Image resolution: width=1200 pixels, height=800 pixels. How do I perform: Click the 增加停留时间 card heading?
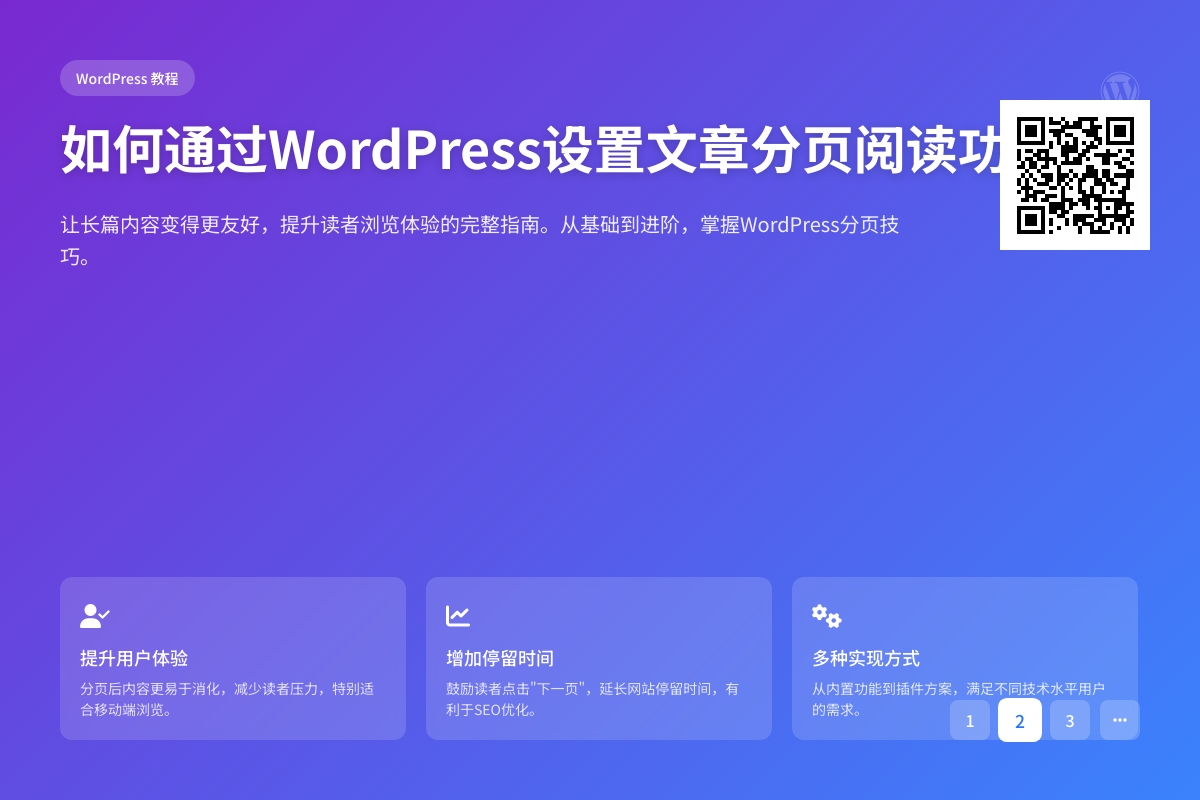click(500, 658)
